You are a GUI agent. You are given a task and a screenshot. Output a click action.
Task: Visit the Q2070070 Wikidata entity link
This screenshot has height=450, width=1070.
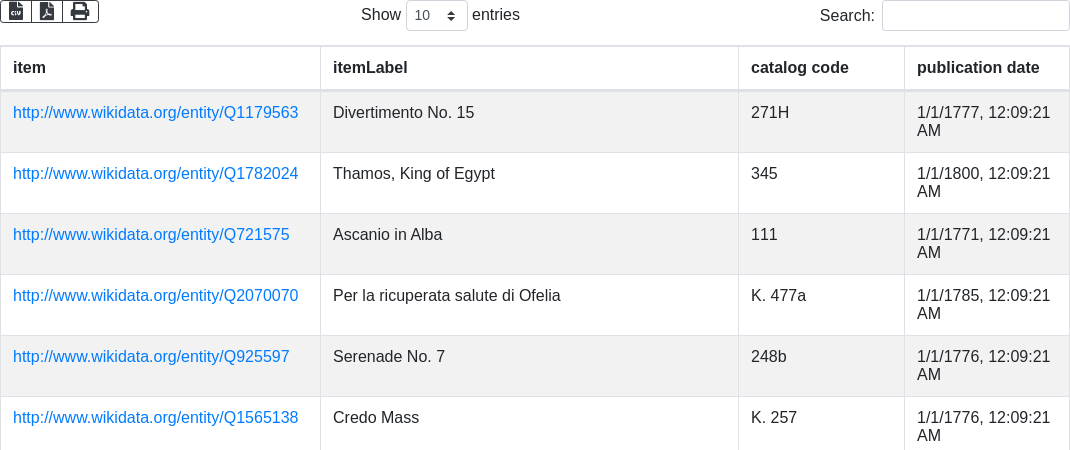tap(155, 296)
